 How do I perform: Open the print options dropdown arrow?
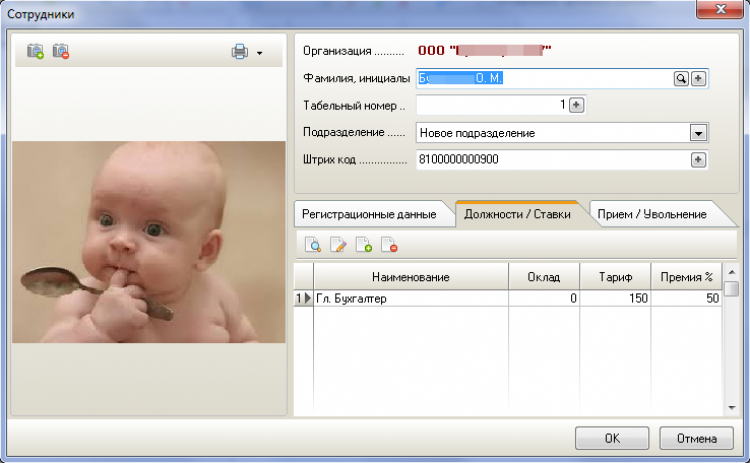pyautogui.click(x=260, y=53)
